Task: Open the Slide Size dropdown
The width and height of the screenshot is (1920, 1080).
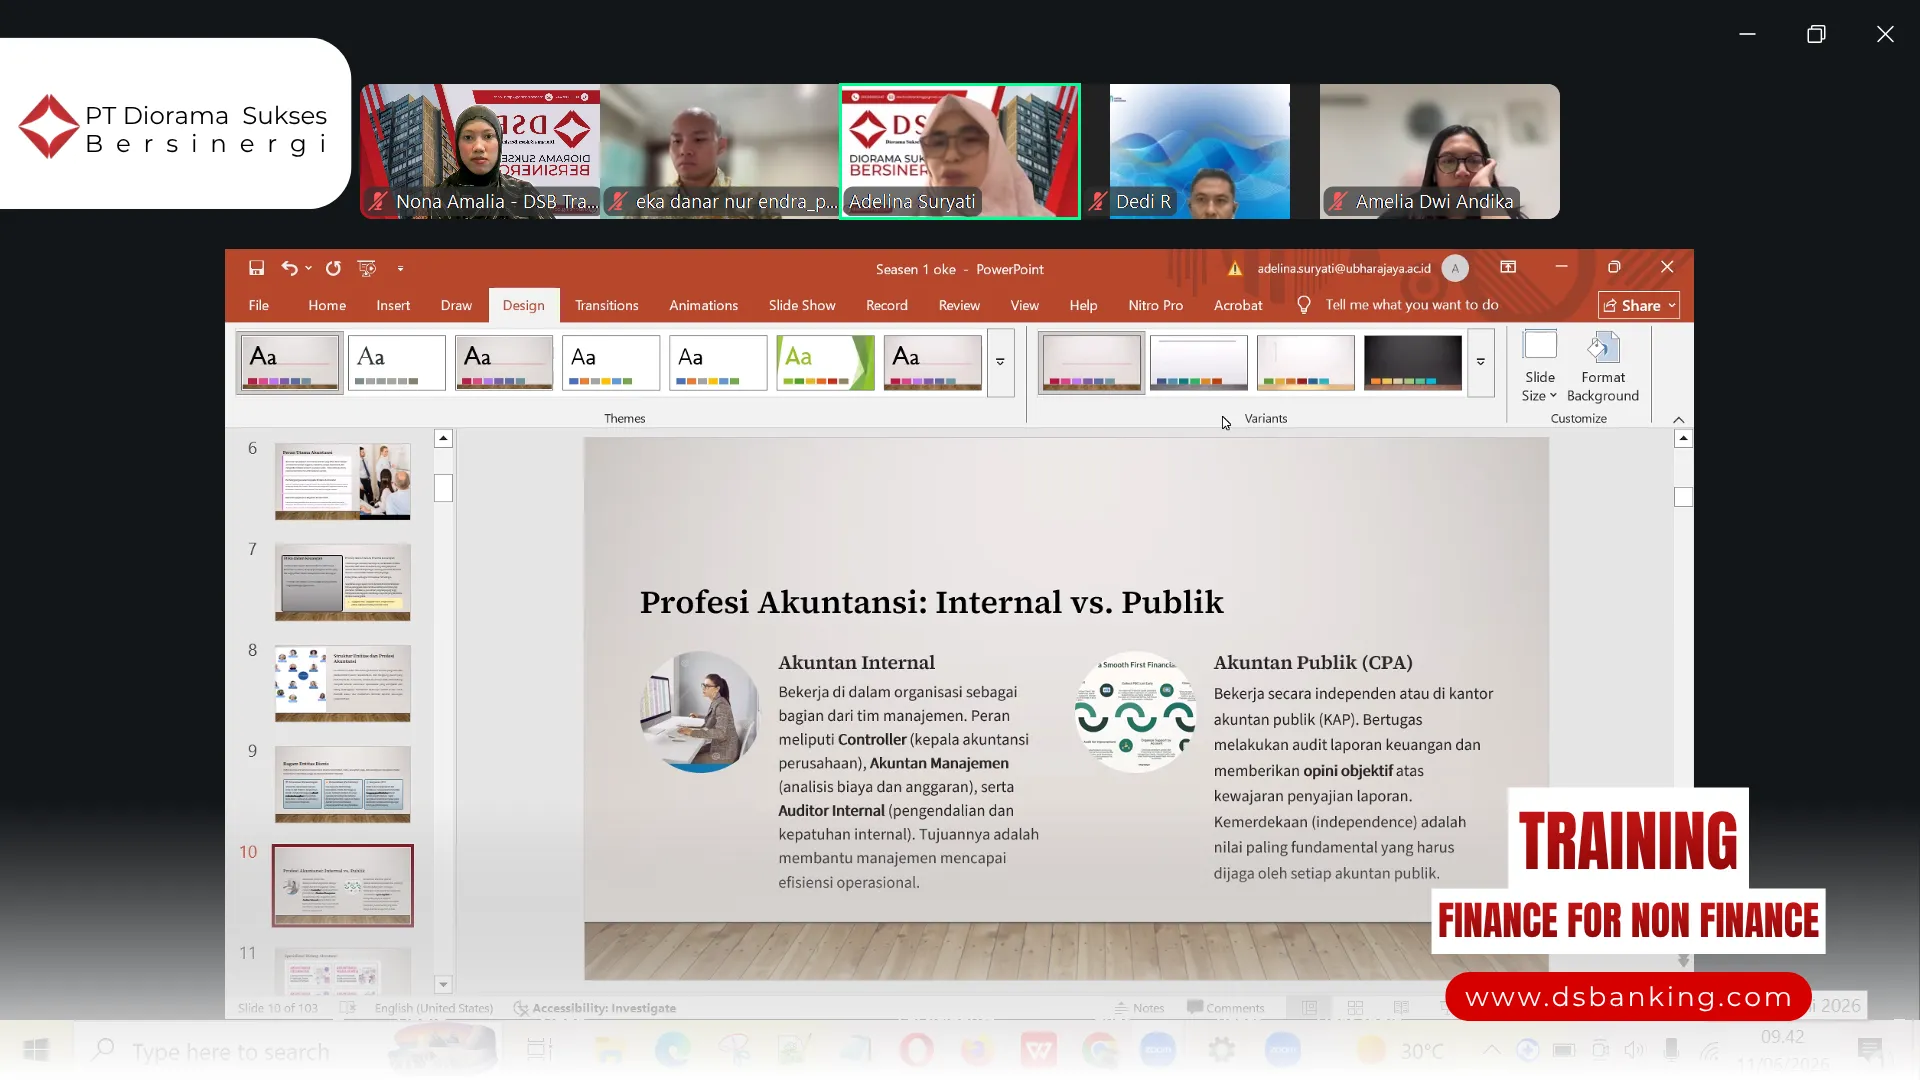Action: pyautogui.click(x=1539, y=366)
